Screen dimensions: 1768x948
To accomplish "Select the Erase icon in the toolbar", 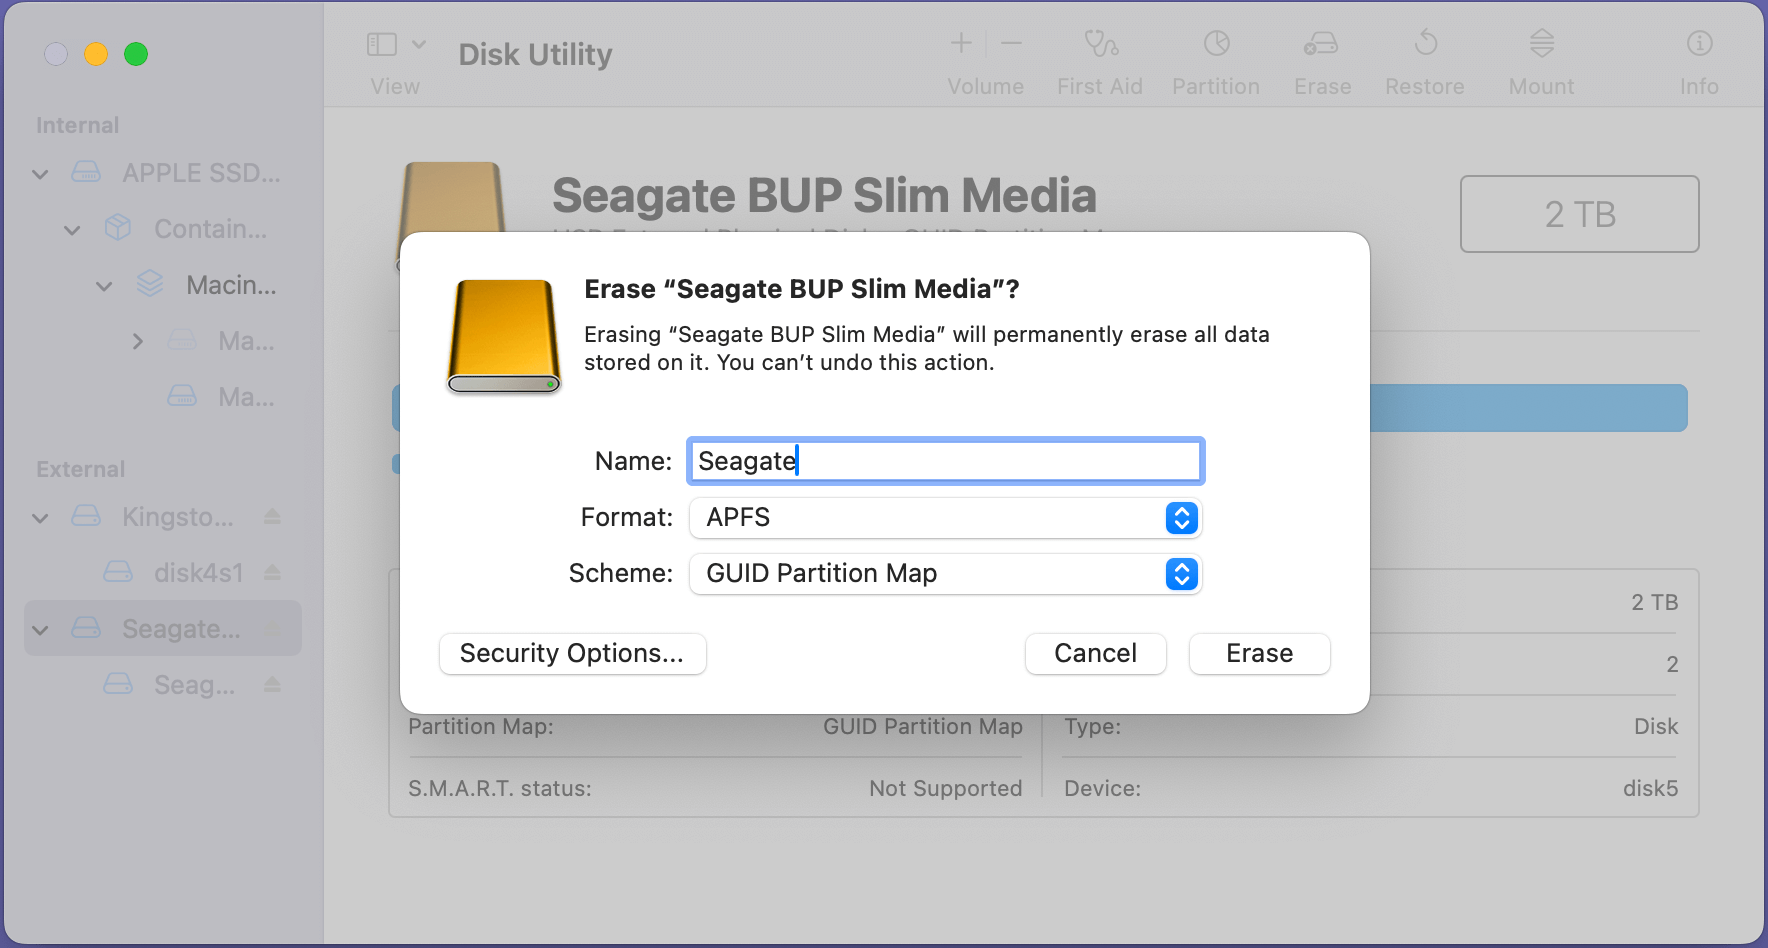I will pos(1321,55).
